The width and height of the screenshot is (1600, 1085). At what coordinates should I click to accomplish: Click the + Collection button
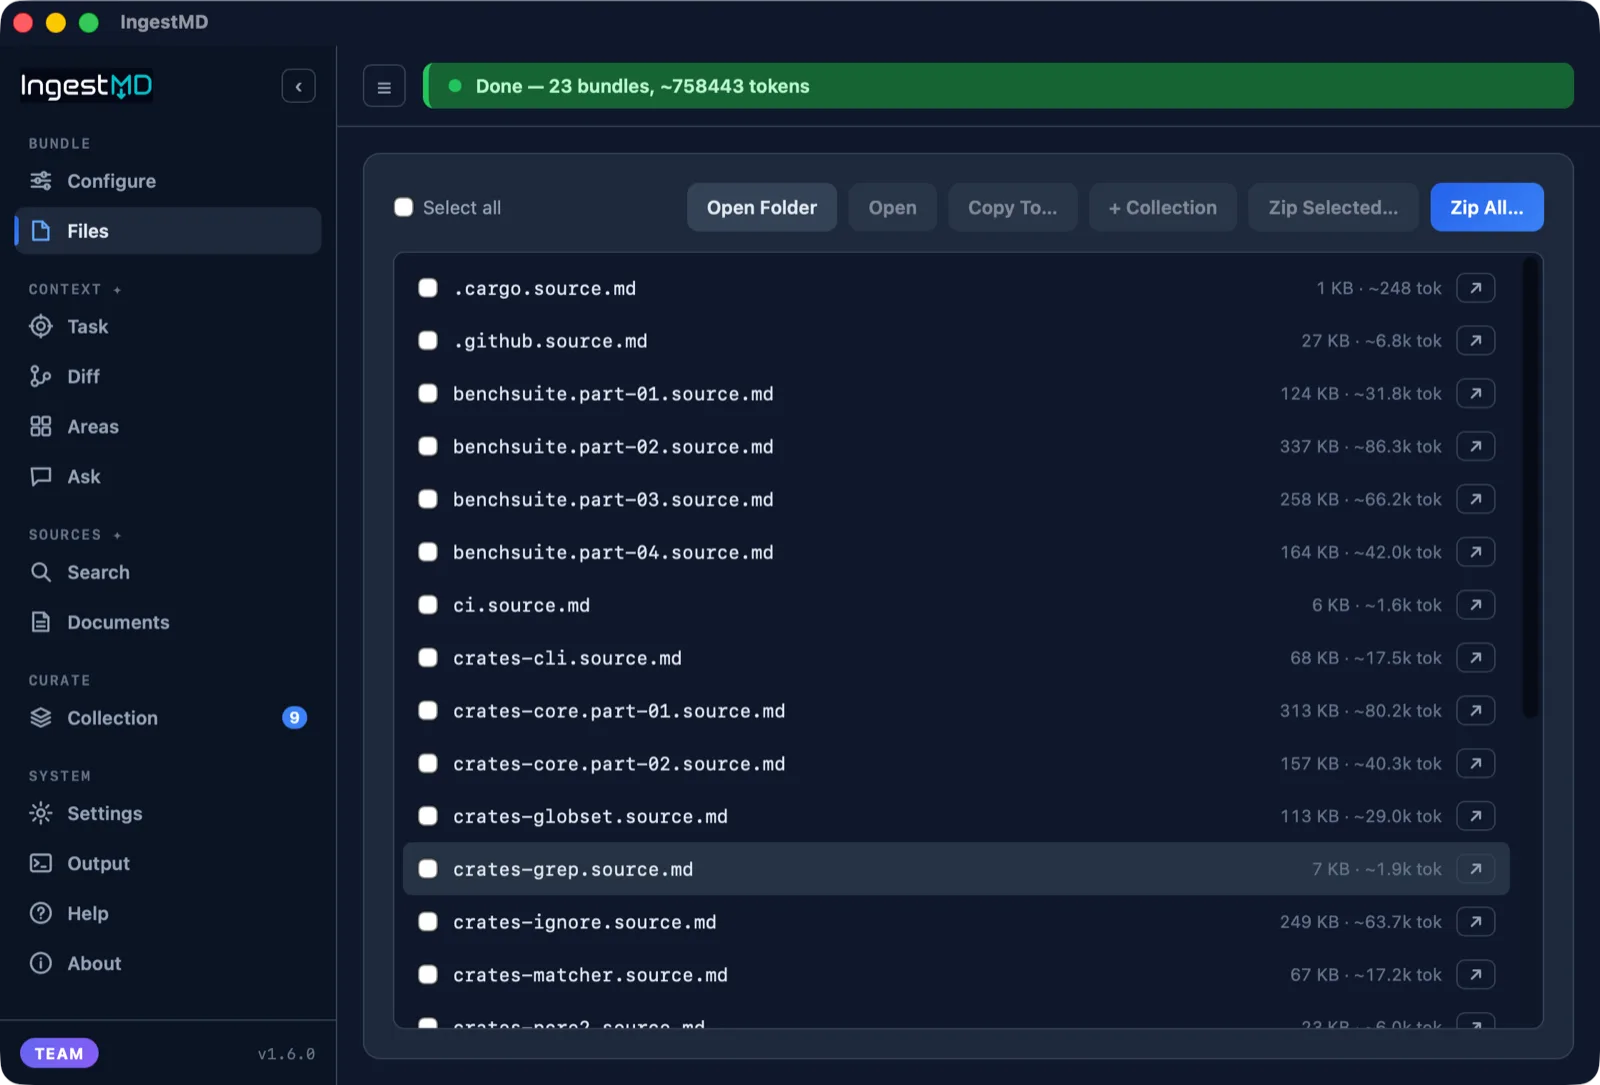tap(1163, 207)
